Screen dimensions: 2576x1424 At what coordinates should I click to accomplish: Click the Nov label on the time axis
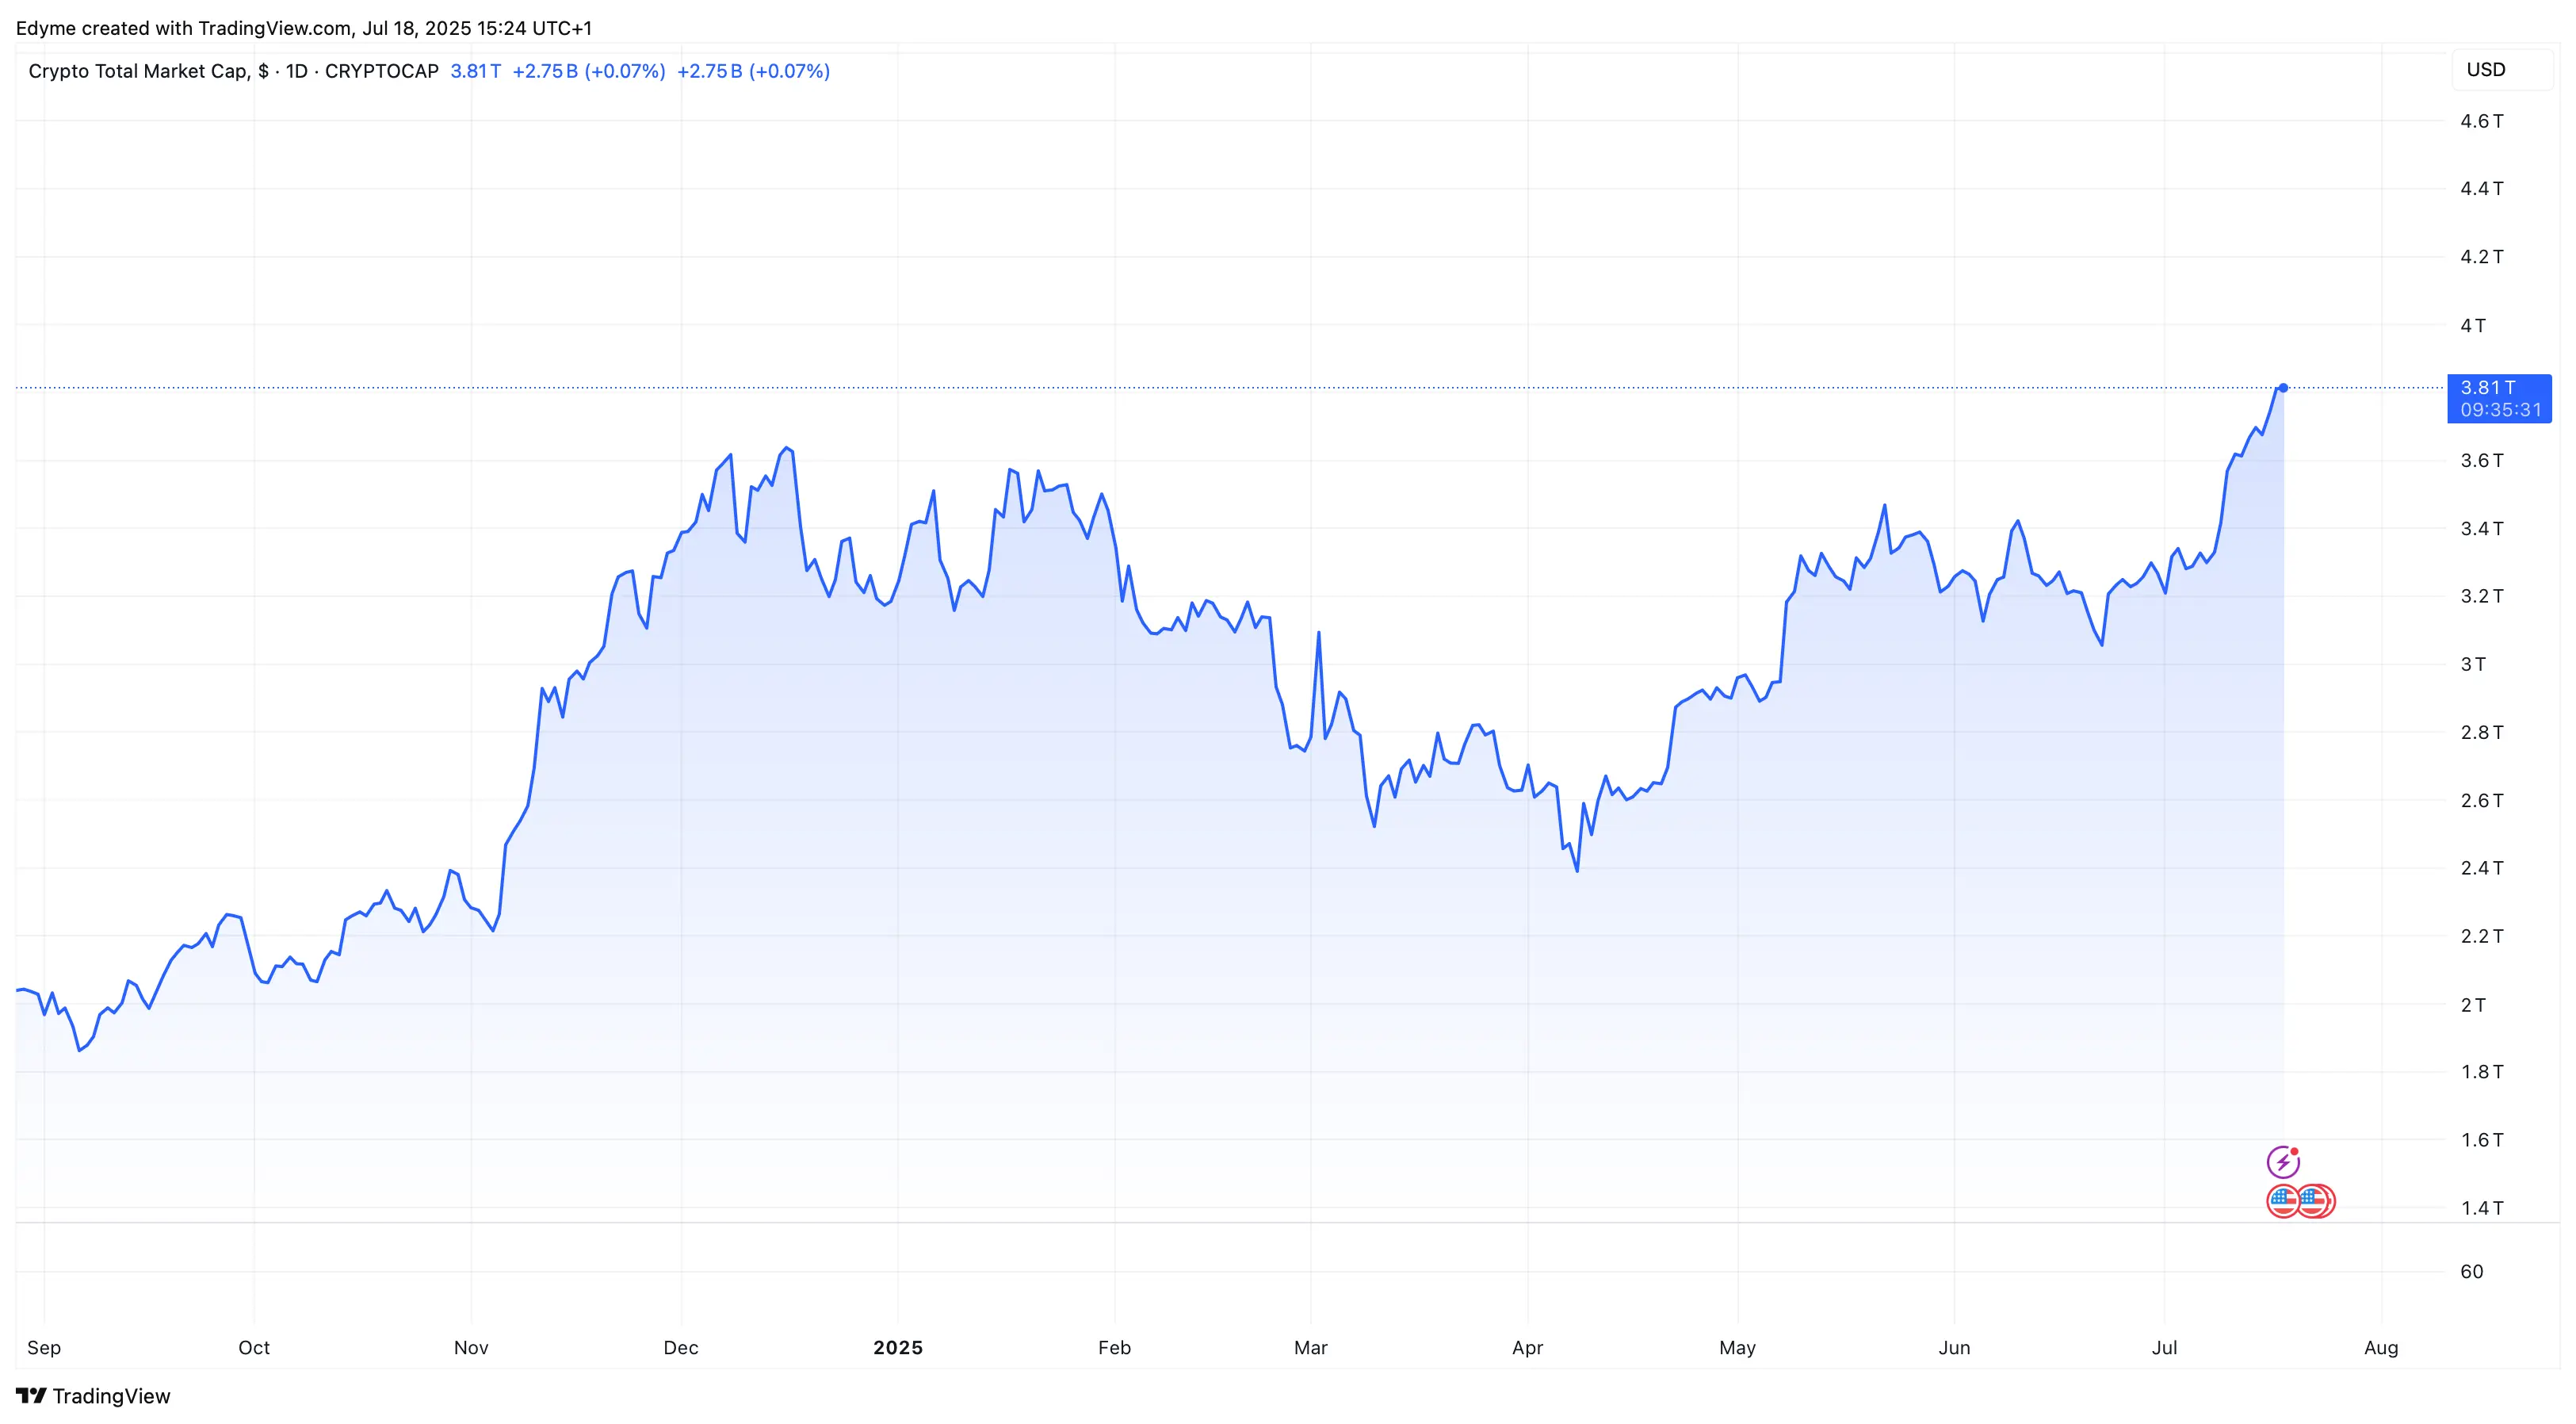[x=471, y=1348]
